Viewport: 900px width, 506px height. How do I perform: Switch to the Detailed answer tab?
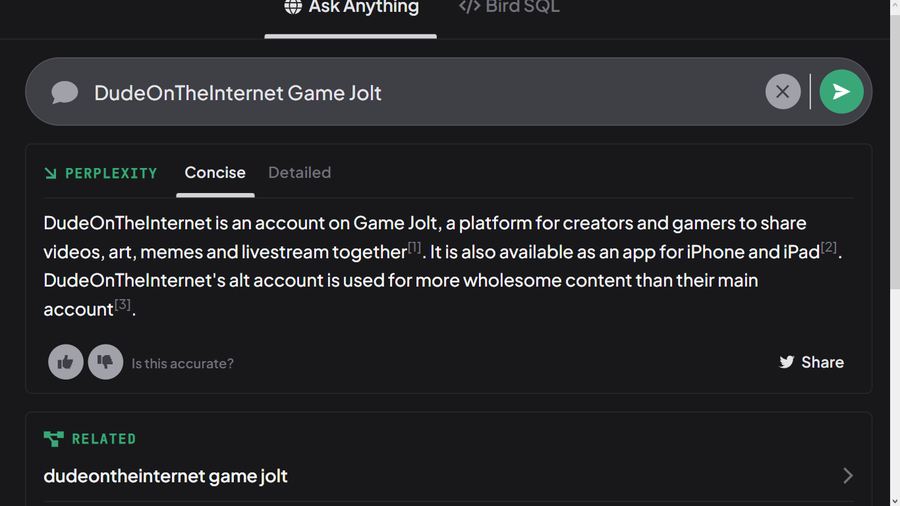299,172
